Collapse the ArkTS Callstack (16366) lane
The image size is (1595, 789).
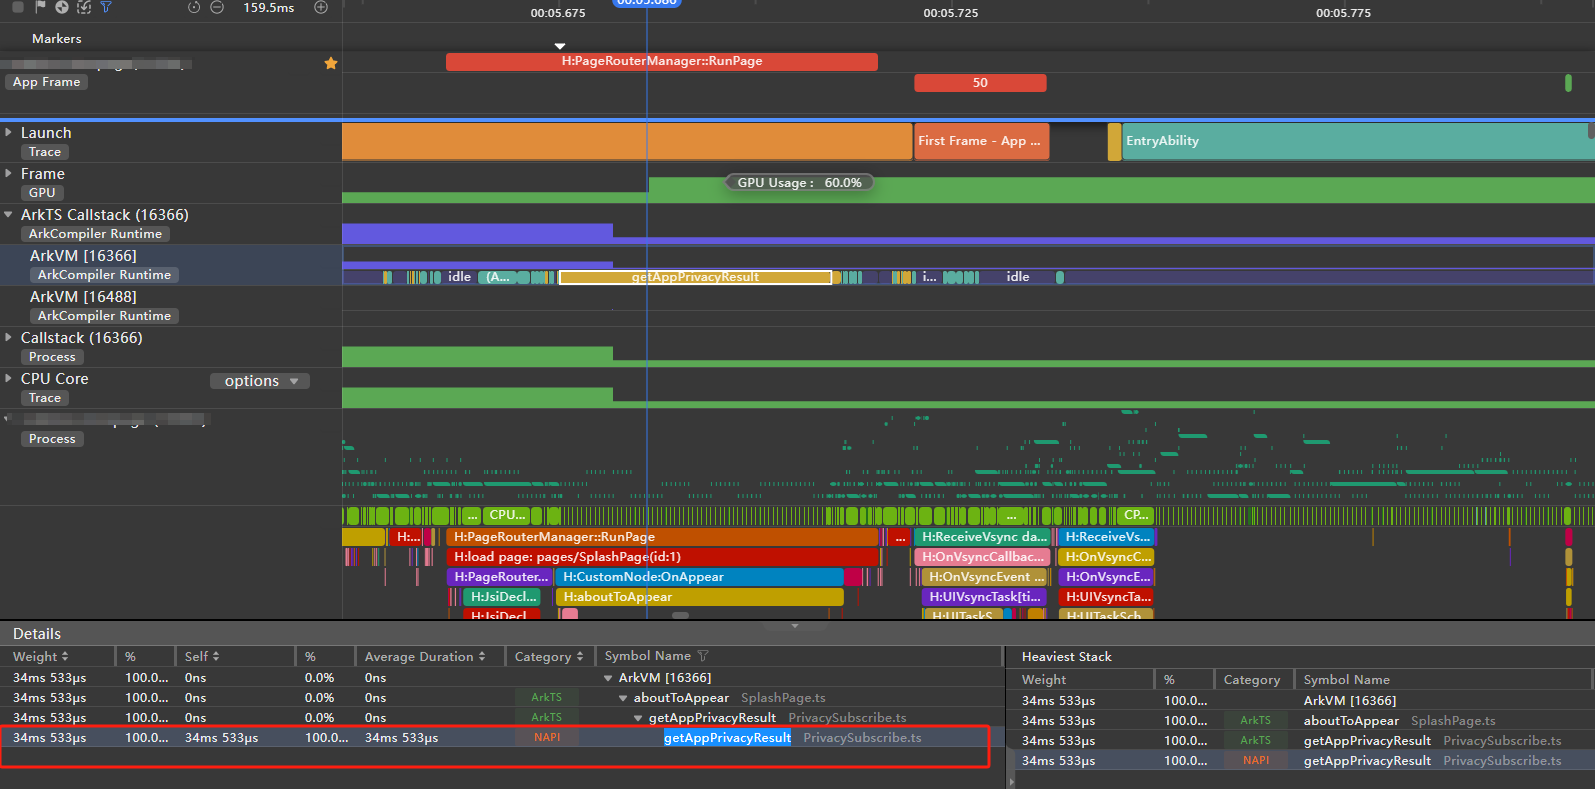pos(8,214)
